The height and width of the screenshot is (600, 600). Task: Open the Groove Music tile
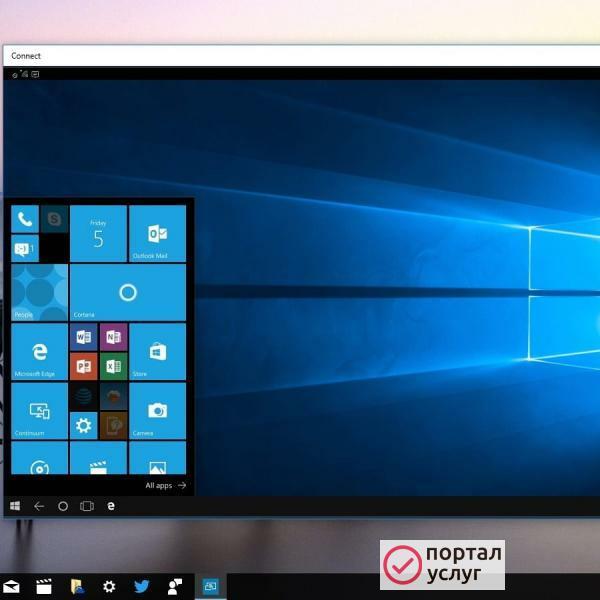coord(39,458)
